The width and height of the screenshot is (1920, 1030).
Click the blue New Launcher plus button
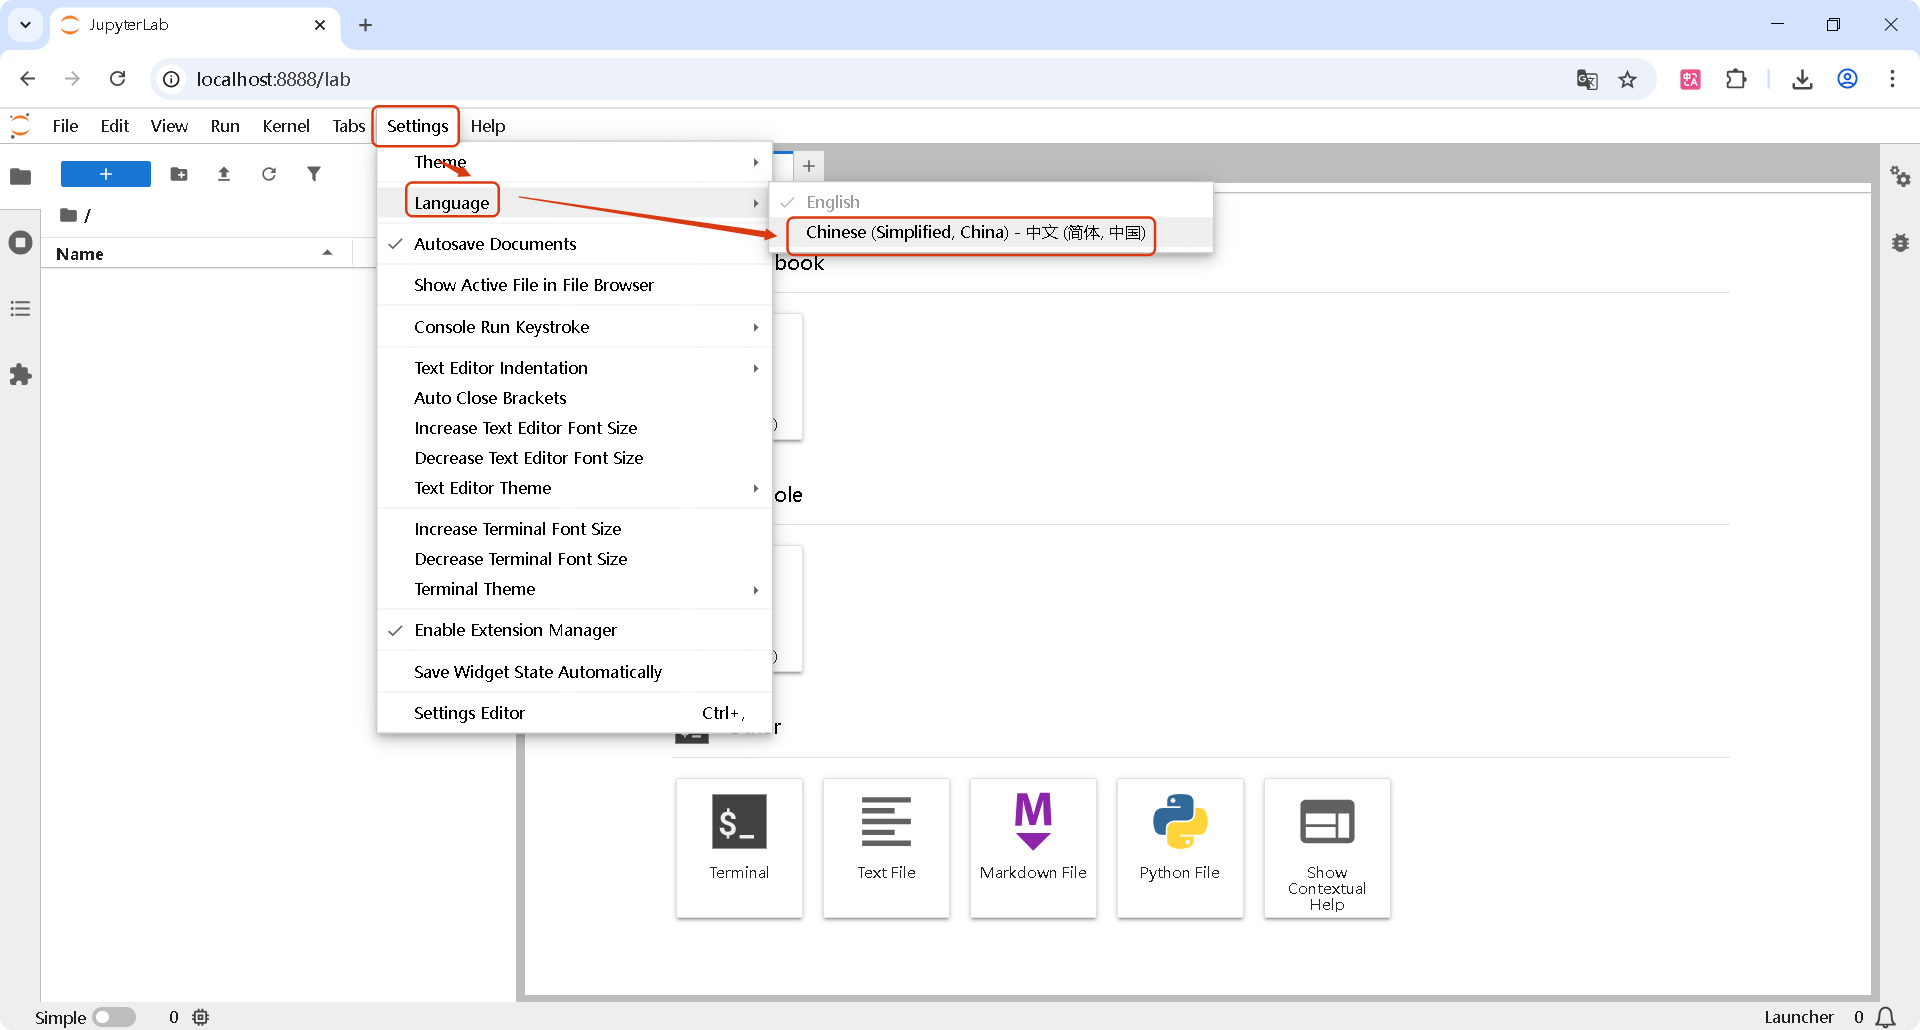pos(106,174)
